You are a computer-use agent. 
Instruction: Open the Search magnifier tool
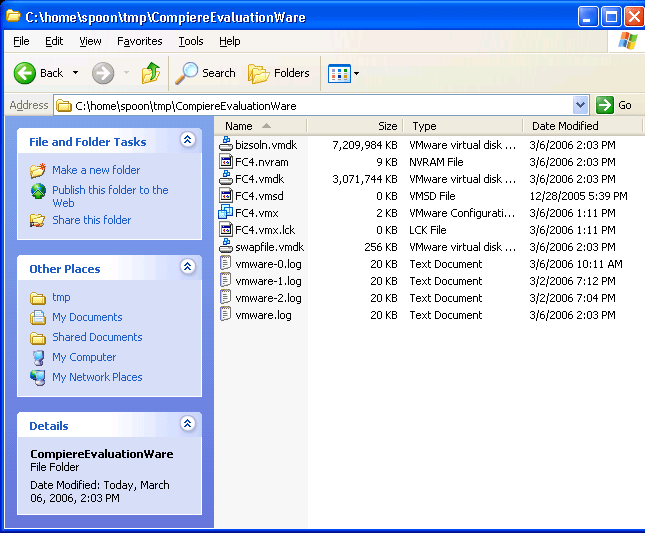(x=187, y=73)
